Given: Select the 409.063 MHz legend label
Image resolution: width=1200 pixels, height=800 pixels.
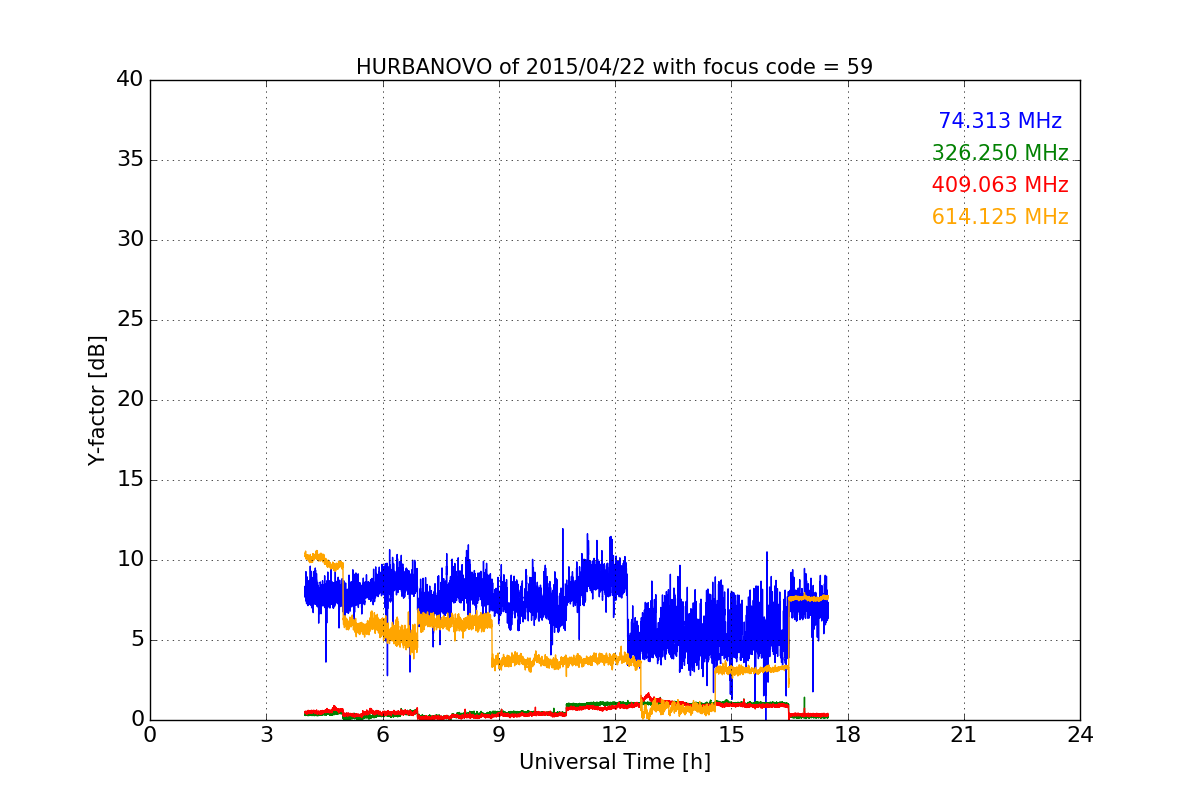Looking at the screenshot, I should coord(1000,185).
